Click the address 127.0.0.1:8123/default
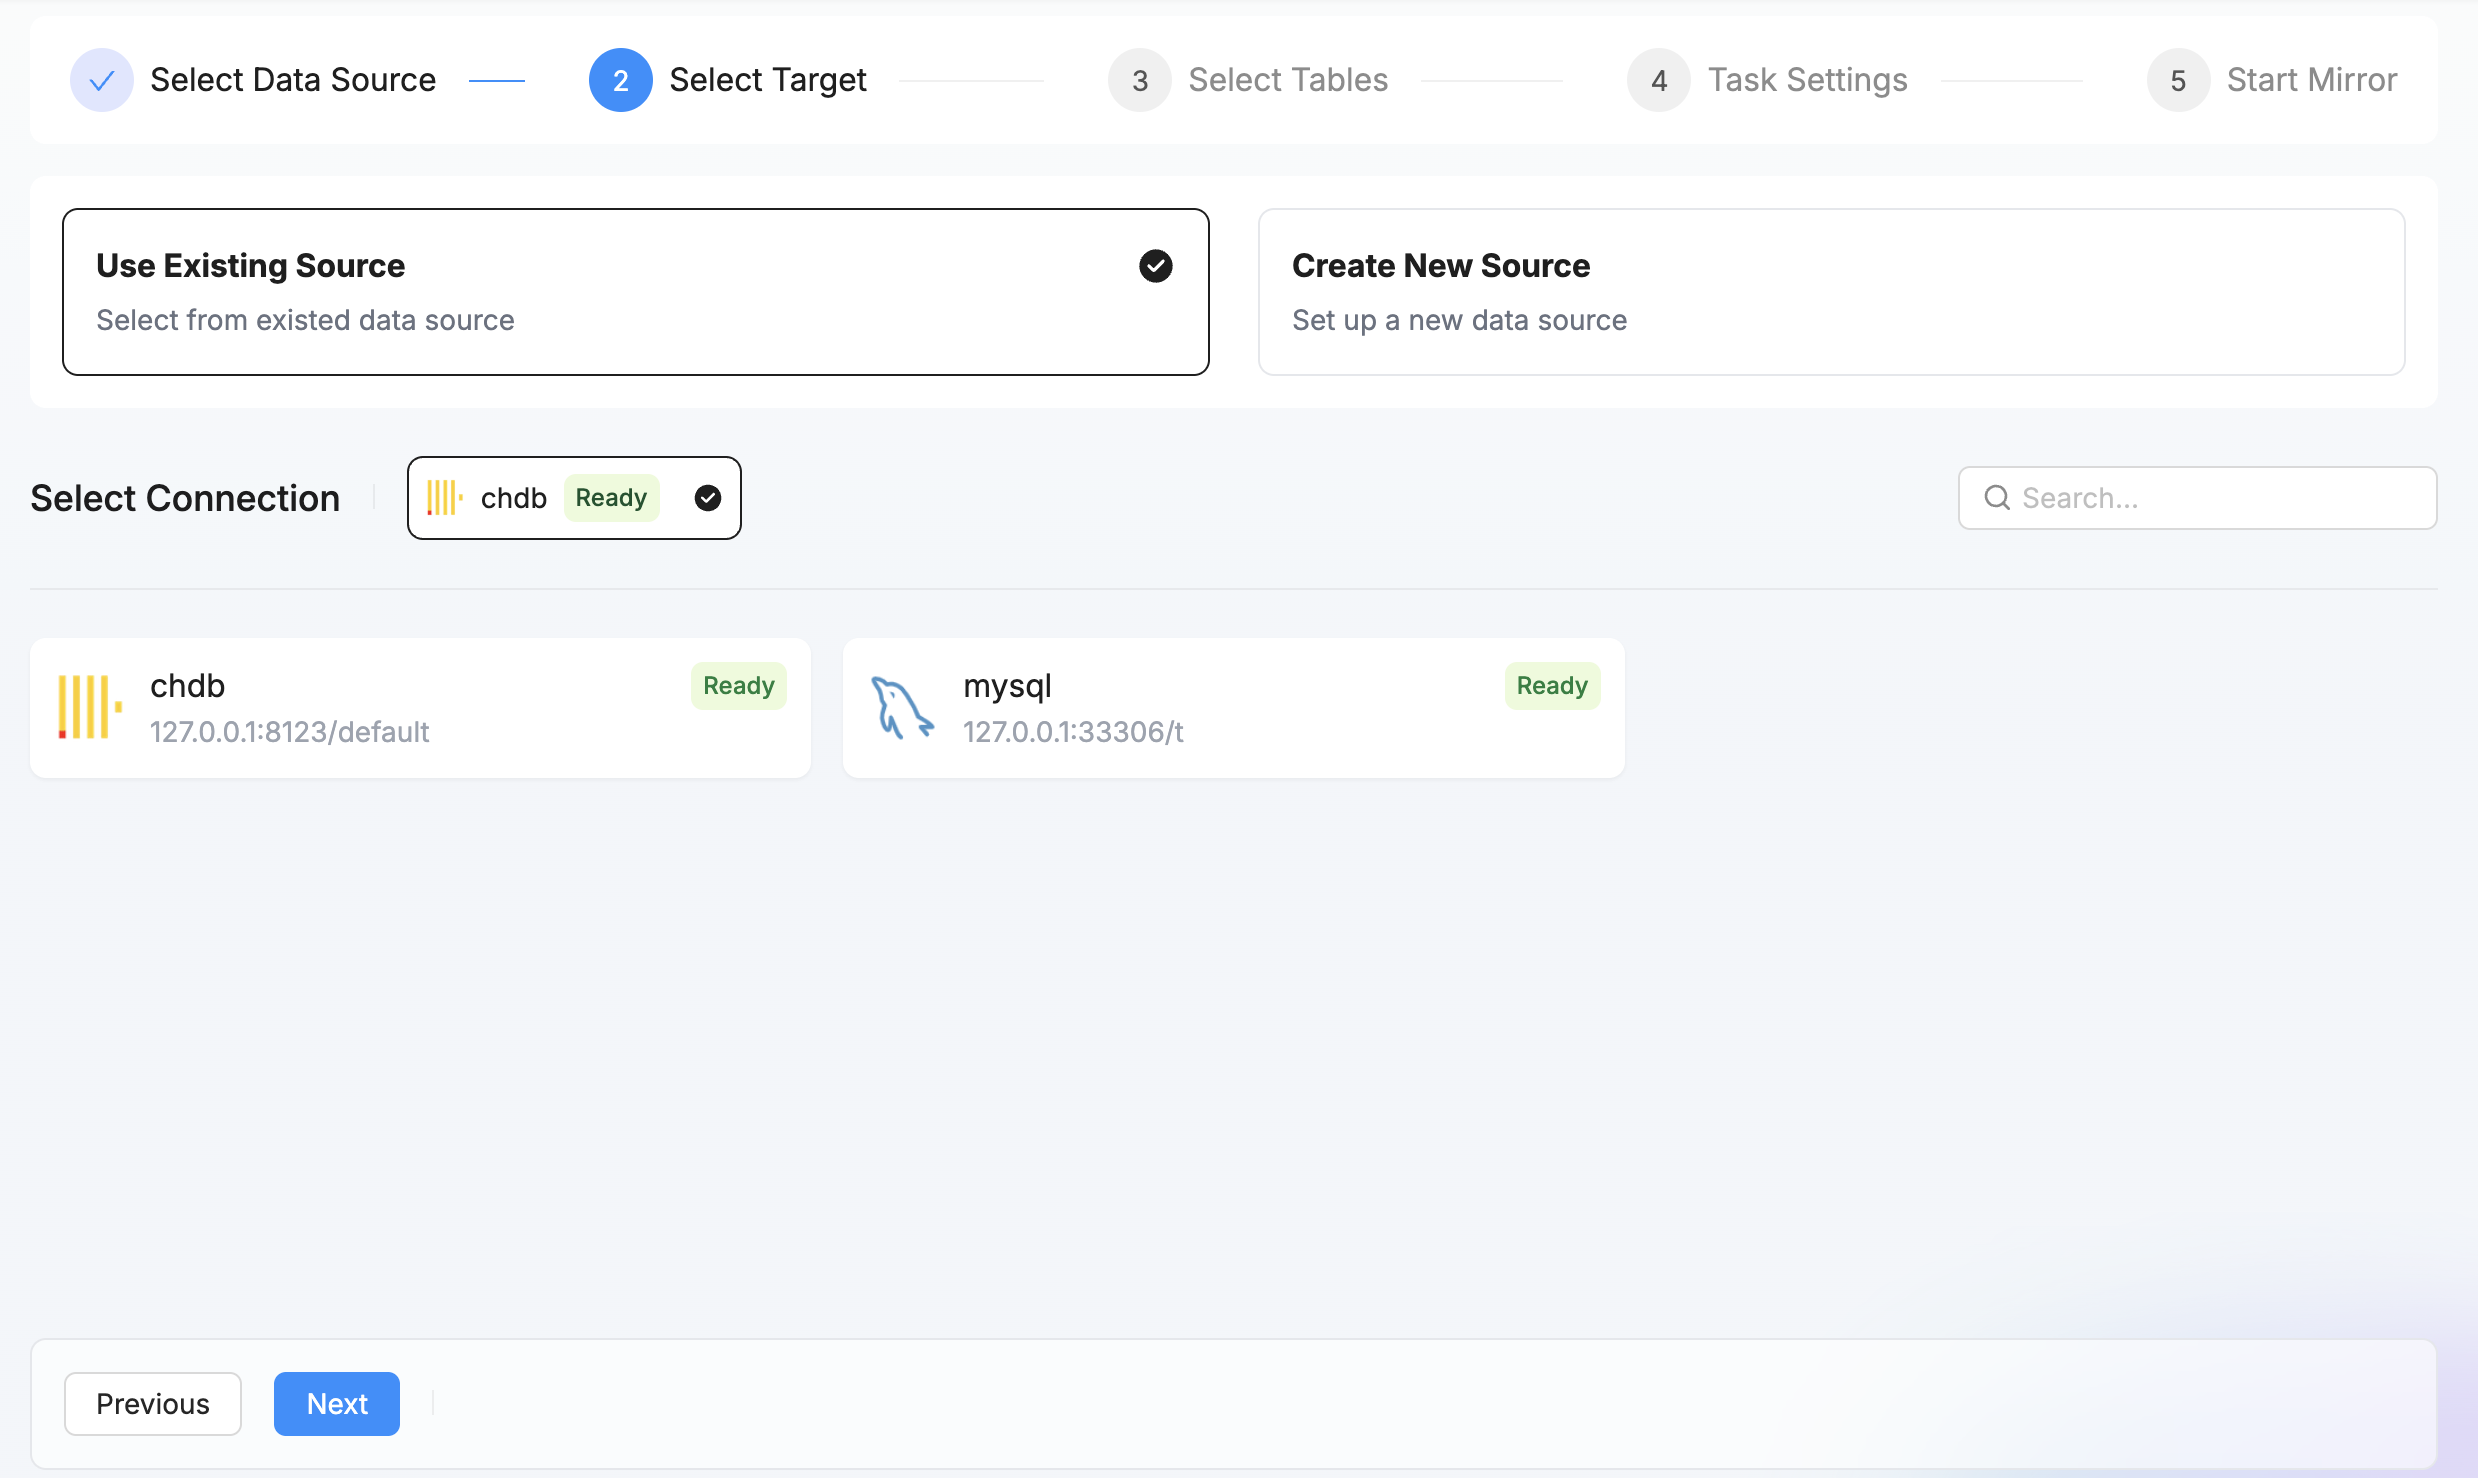This screenshot has height=1478, width=2478. tap(290, 732)
